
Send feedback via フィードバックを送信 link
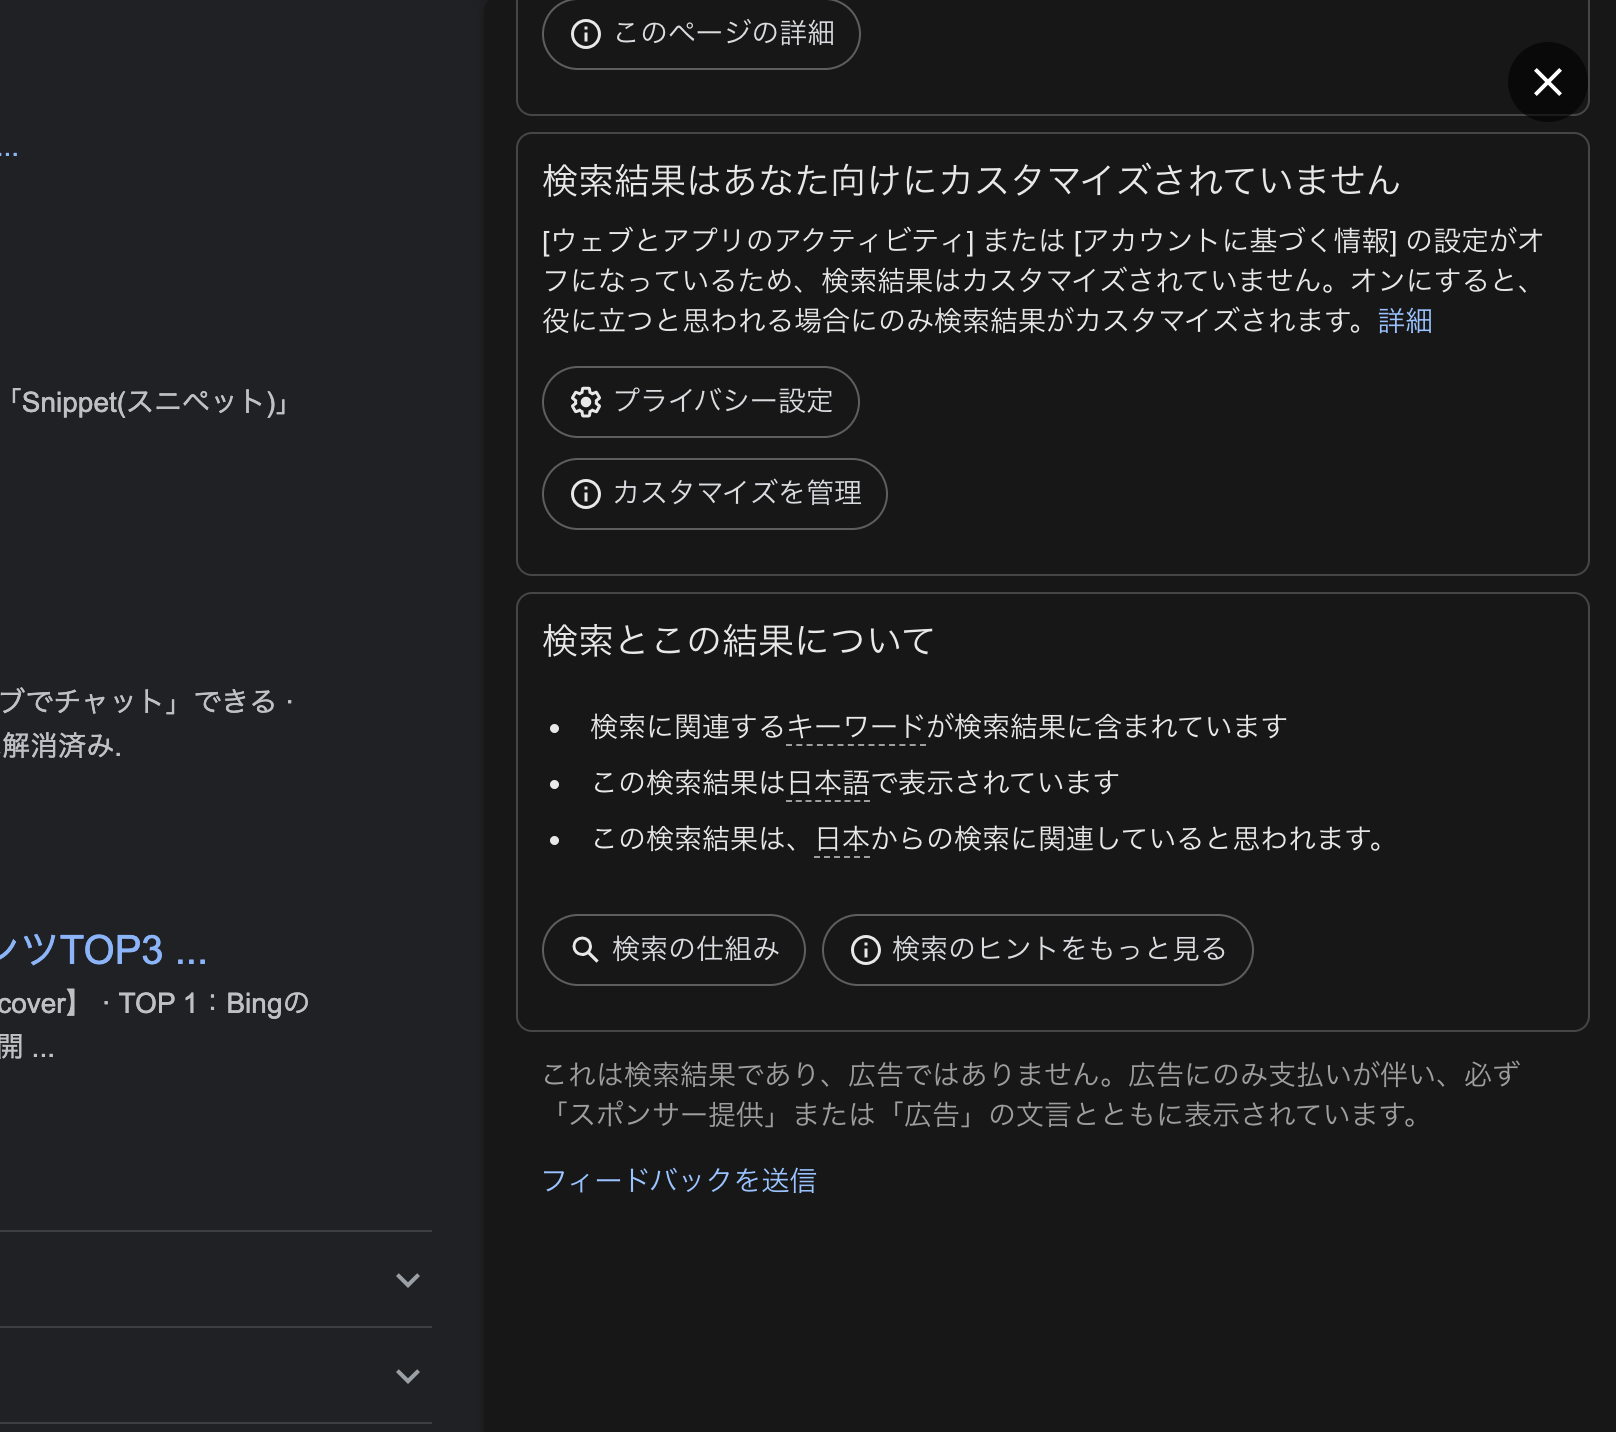coord(678,1181)
